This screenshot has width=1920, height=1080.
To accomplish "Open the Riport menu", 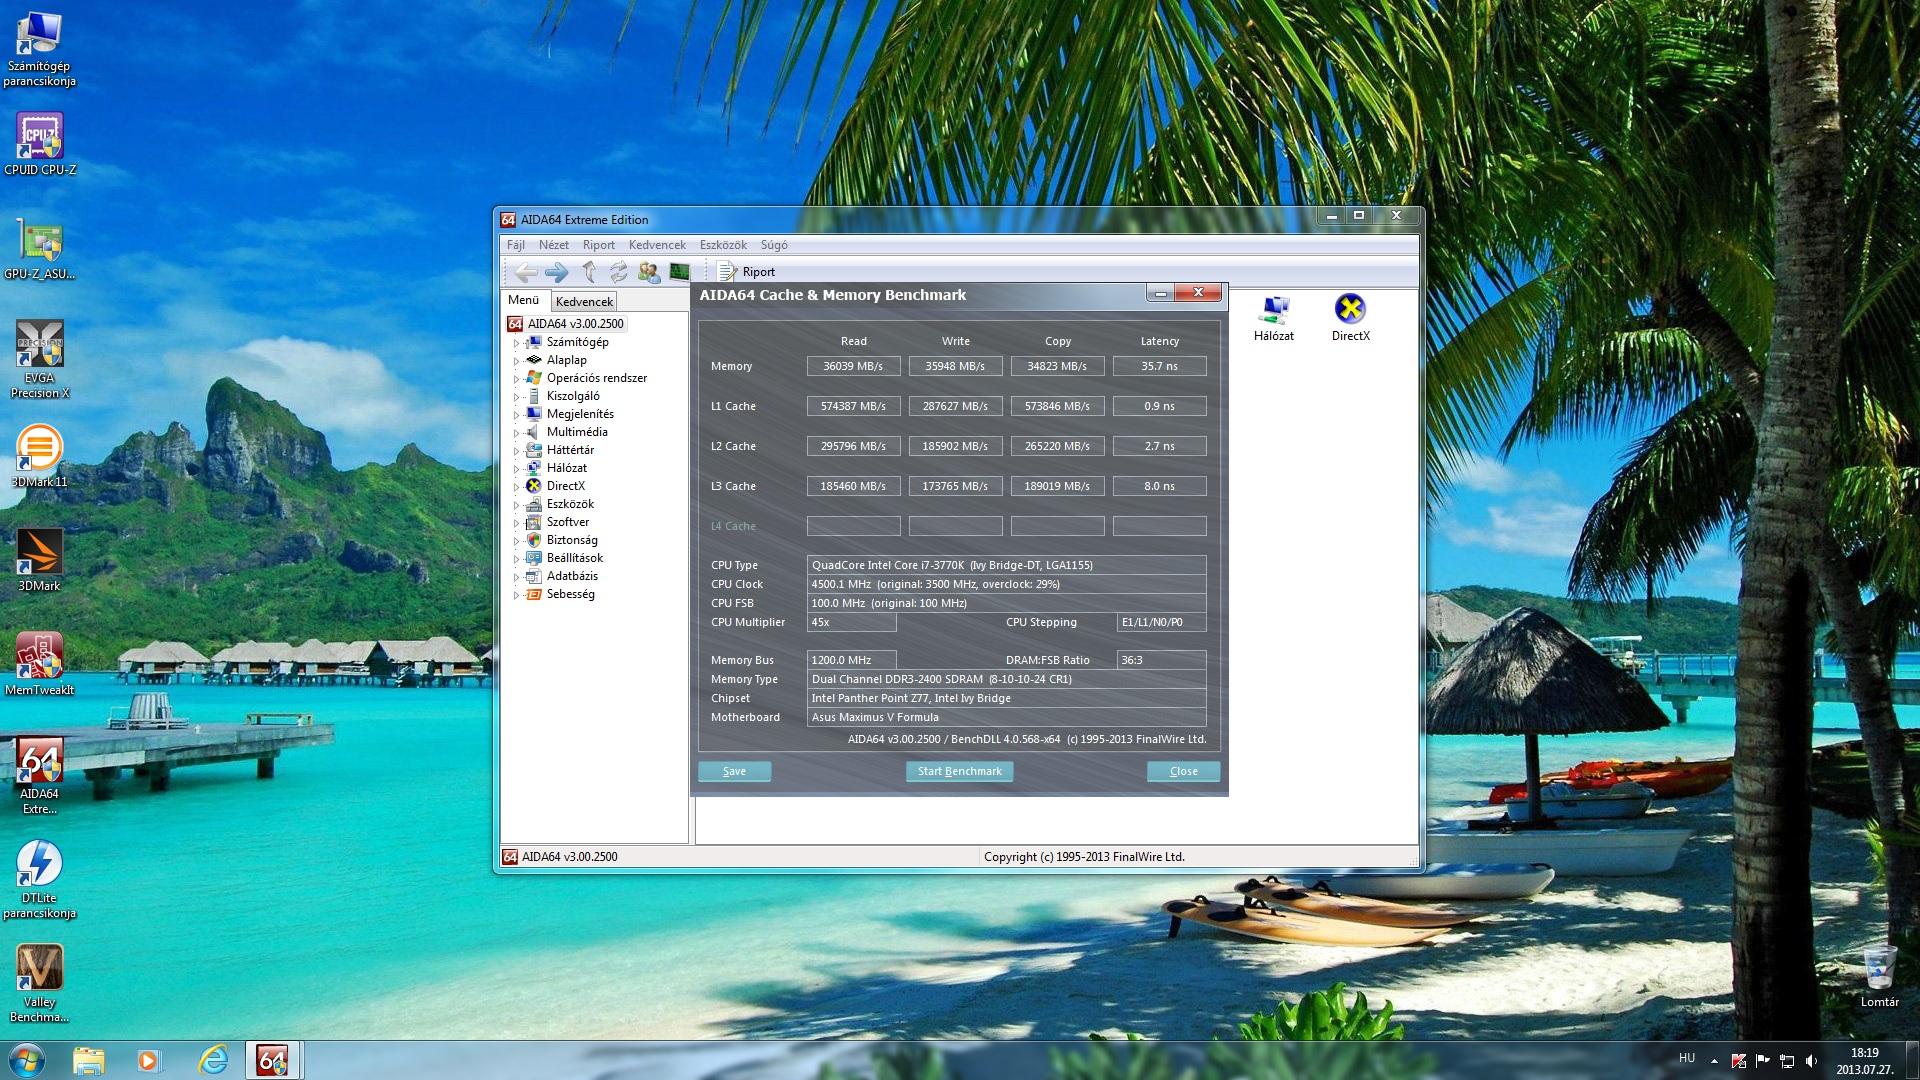I will click(599, 245).
